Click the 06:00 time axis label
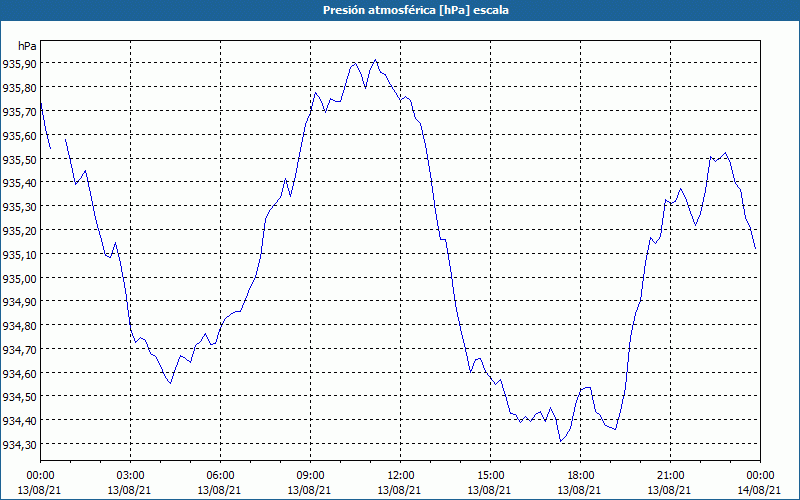The width and height of the screenshot is (800, 500). coord(220,476)
